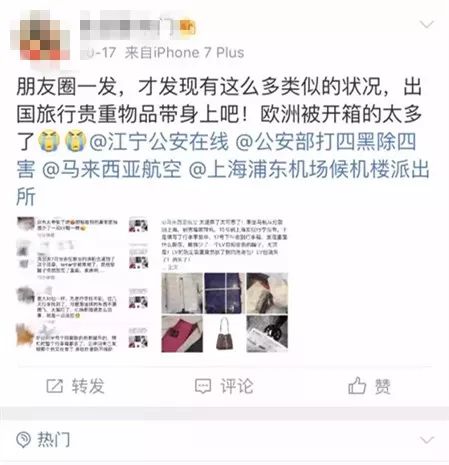Open the @上海浦东机场候机楼派出所 mention
The width and height of the screenshot is (449, 465).
(x=223, y=183)
